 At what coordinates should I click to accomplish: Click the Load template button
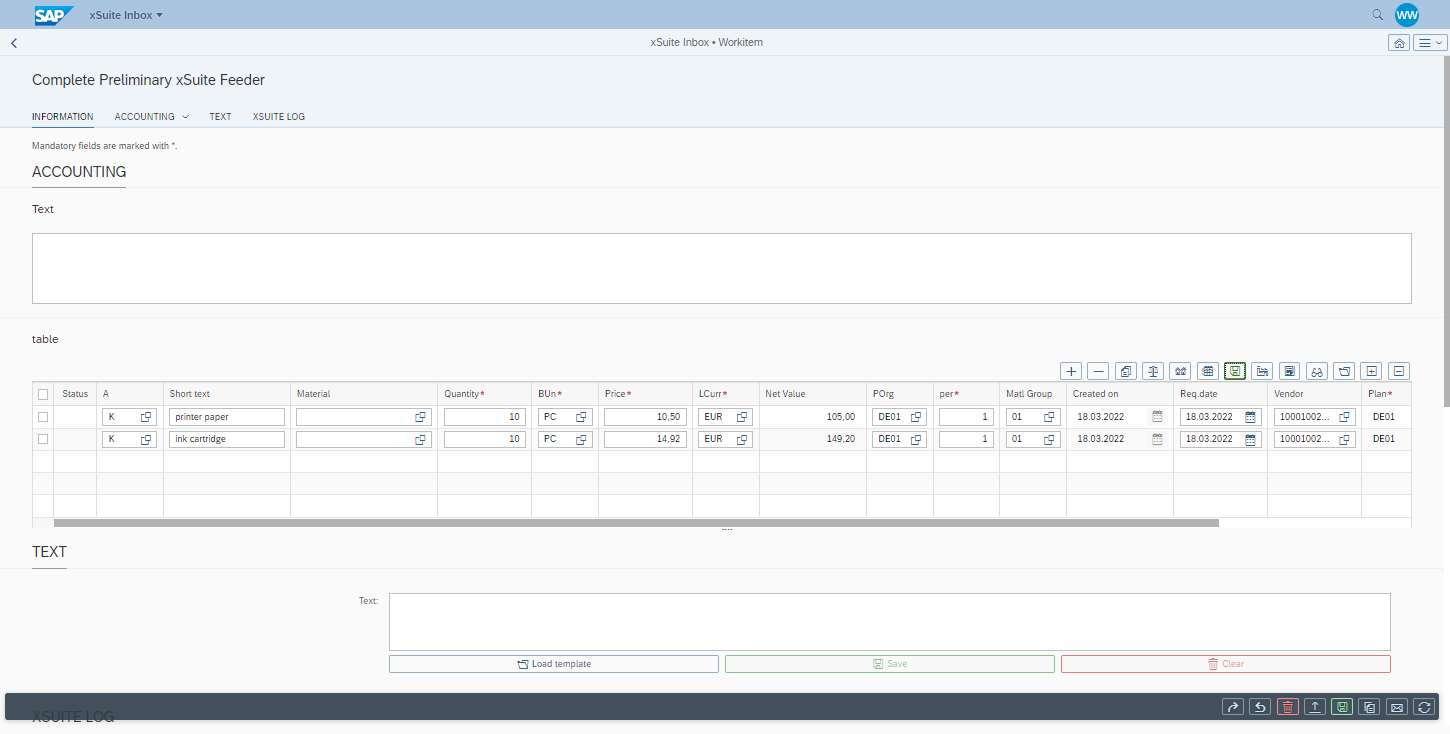(553, 663)
